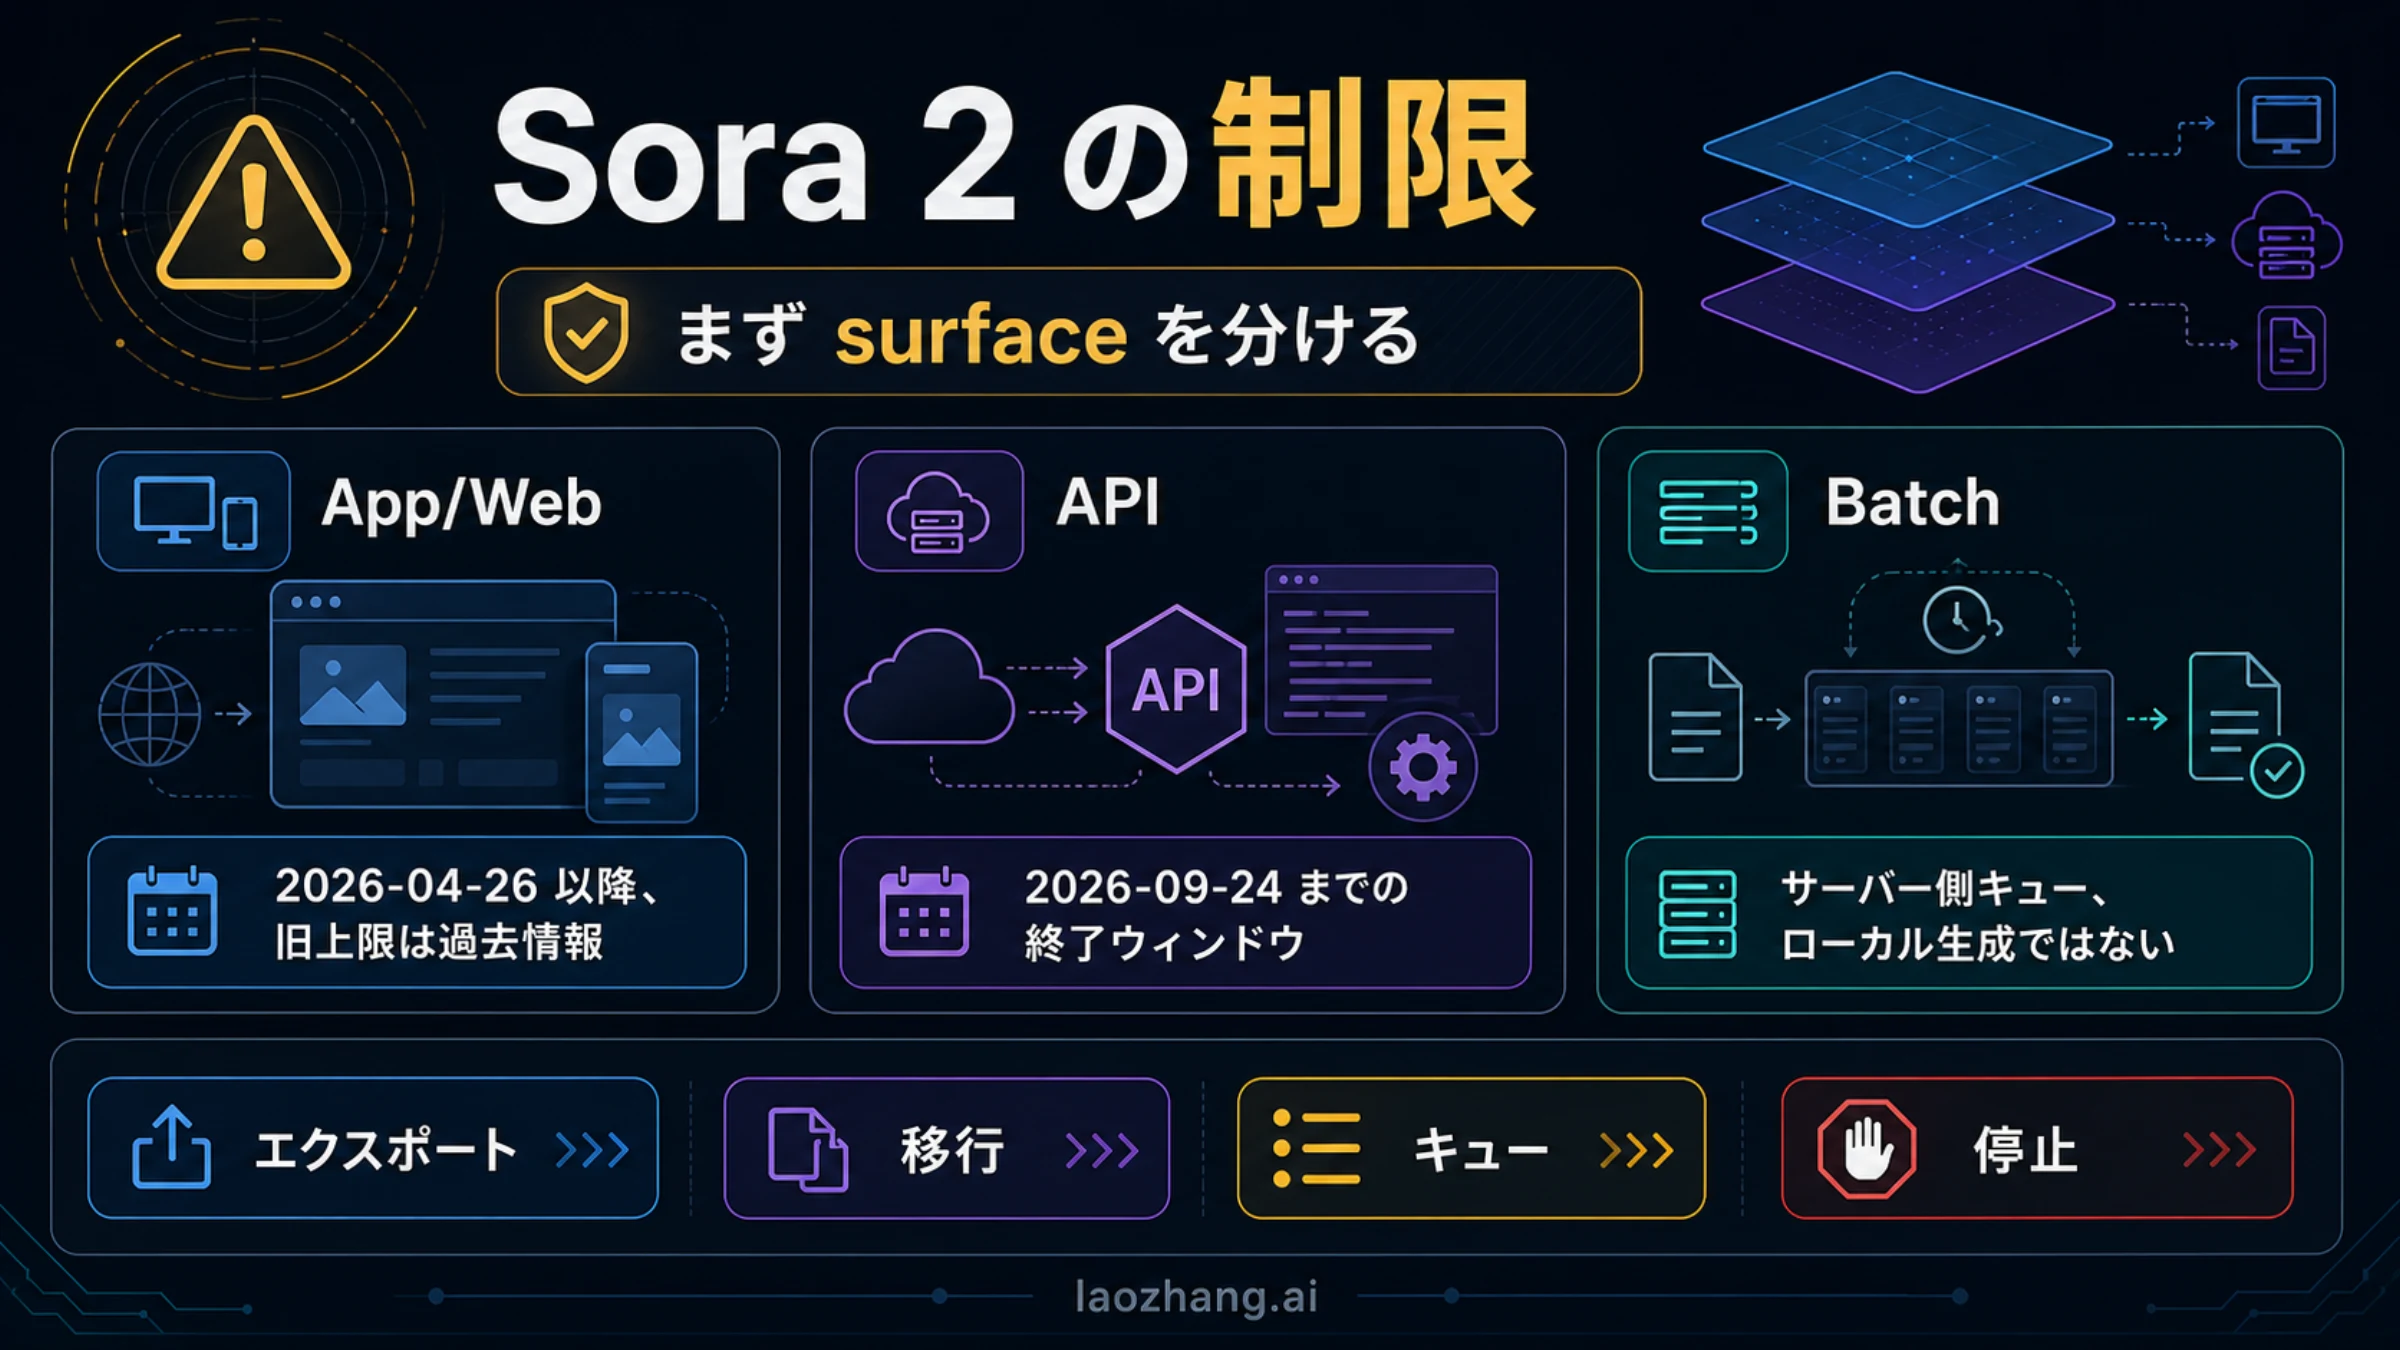Image resolution: width=2400 pixels, height=1350 pixels.
Task: Click the copy documents icon next to 移行
Action: [x=808, y=1149]
